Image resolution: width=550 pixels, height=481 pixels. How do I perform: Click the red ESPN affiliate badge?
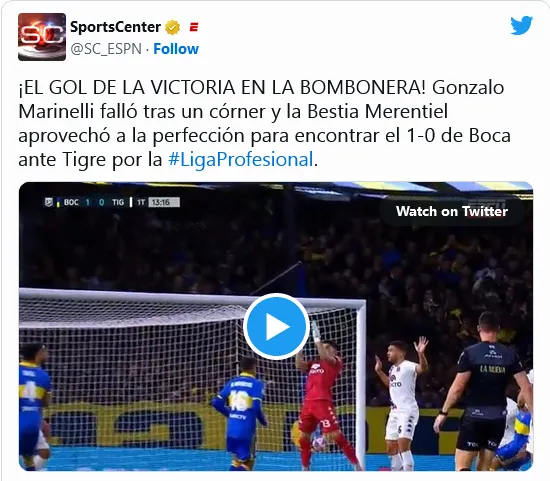tap(194, 27)
